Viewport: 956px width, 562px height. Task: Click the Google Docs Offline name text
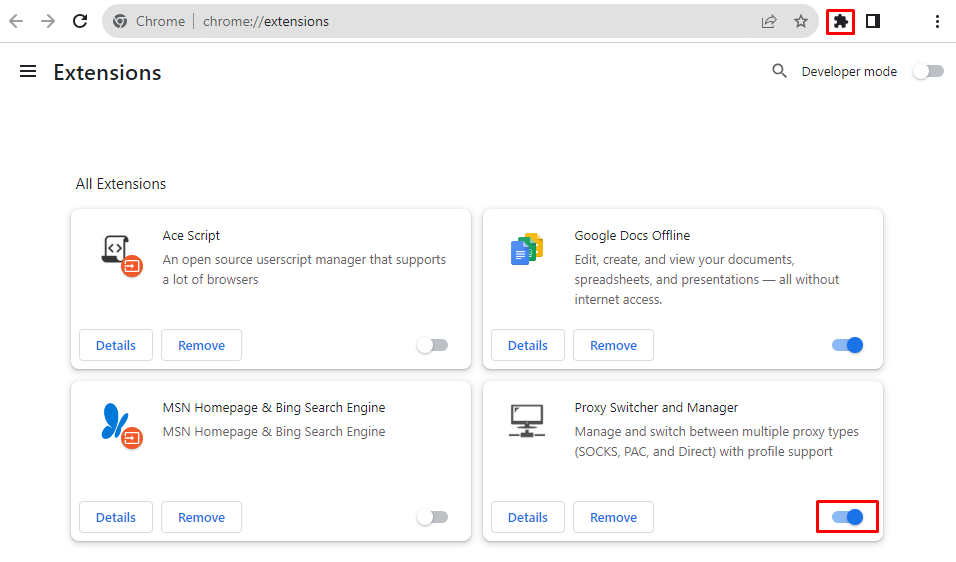click(x=632, y=235)
